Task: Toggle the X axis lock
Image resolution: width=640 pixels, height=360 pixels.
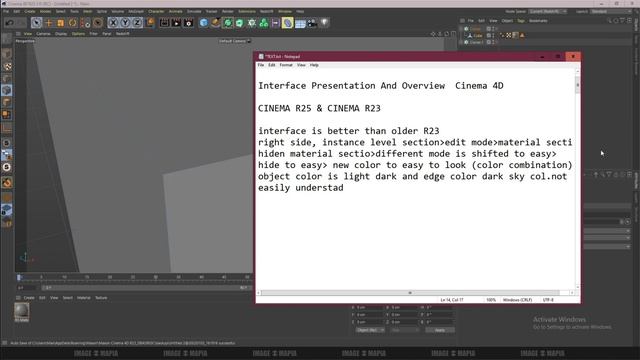Action: click(x=113, y=23)
